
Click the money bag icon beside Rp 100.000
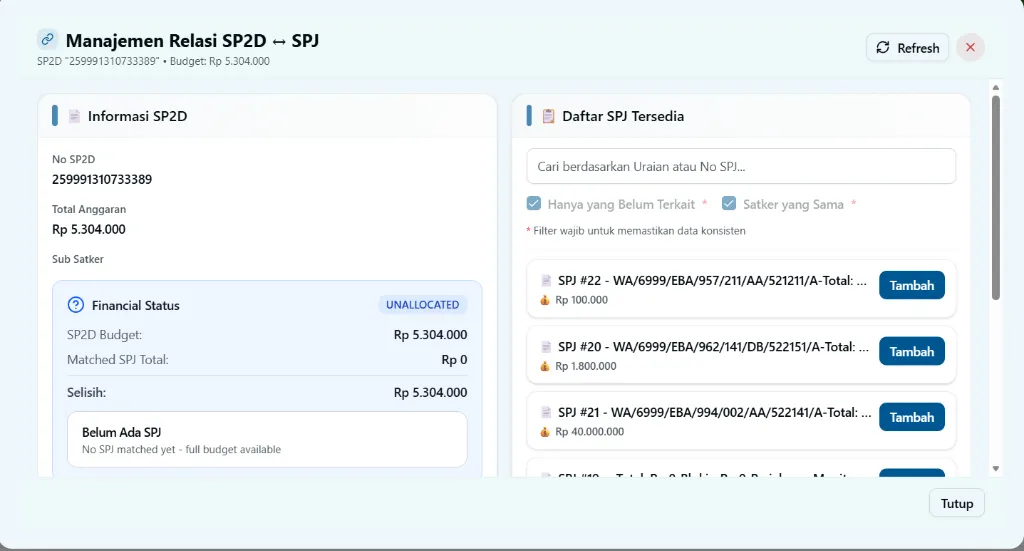[545, 299]
